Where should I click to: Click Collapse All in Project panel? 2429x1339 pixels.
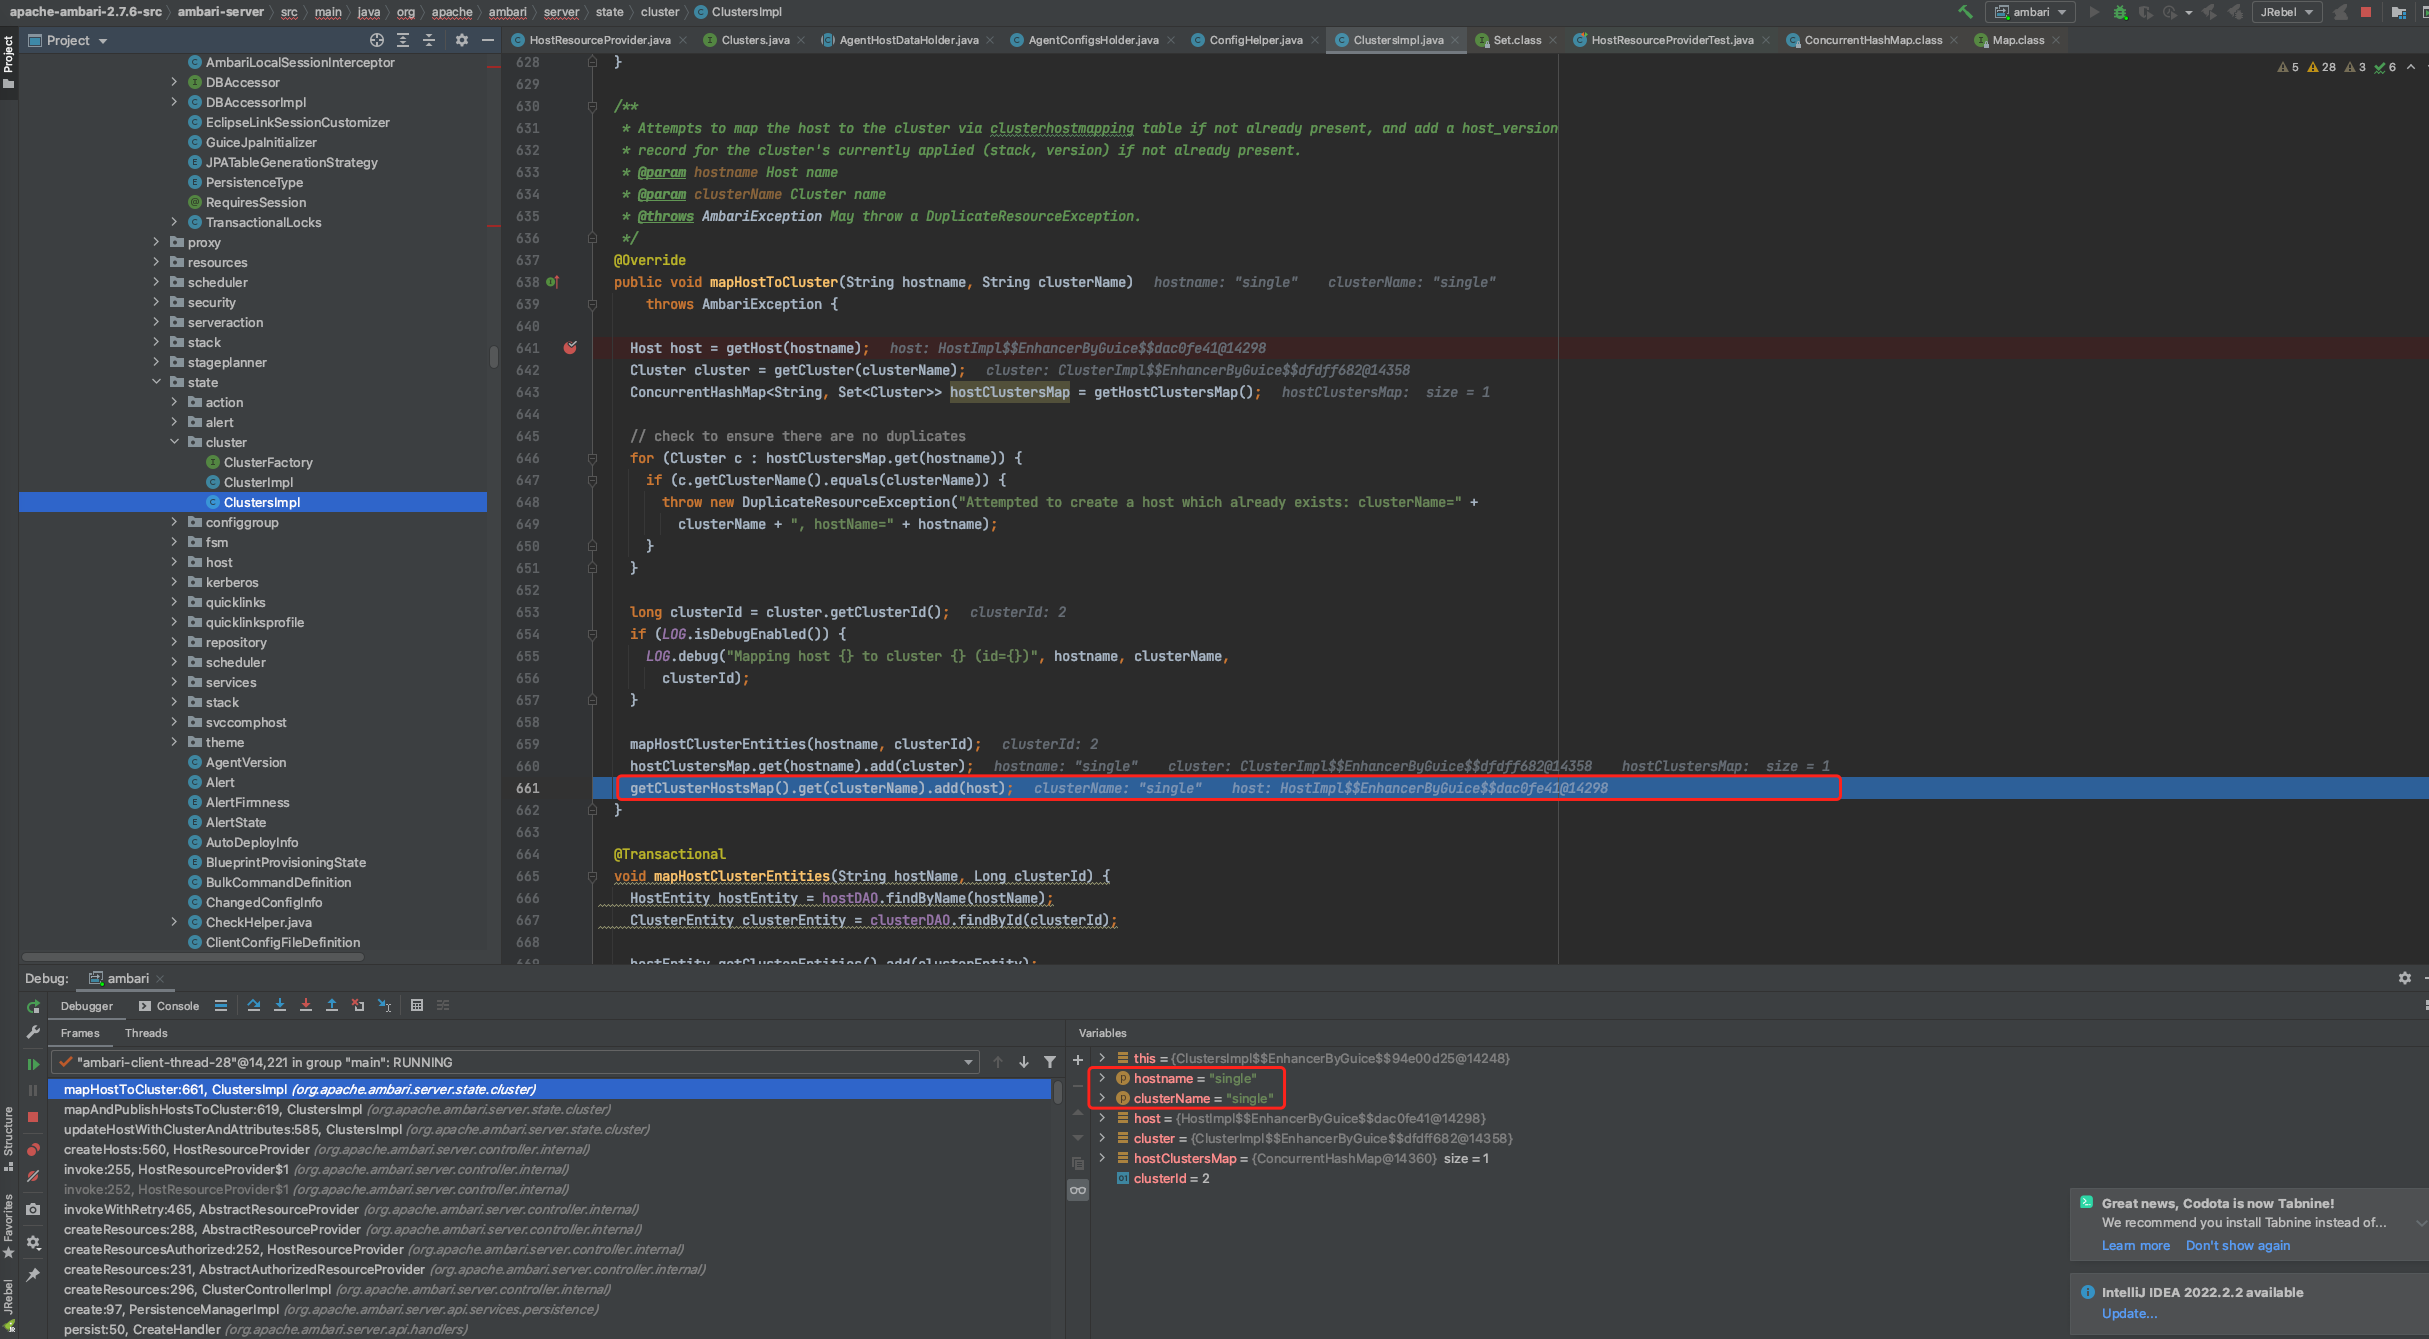[429, 40]
